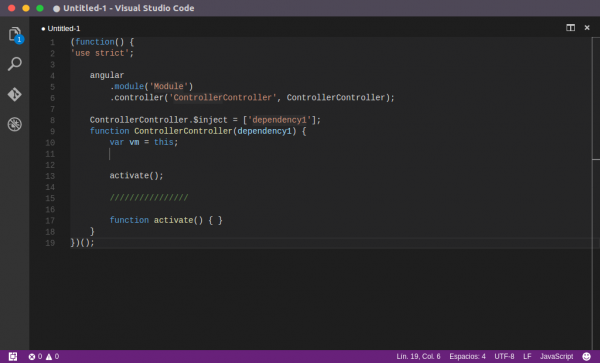600x363 pixels.
Task: Click the green maximize window button
Action: [40, 8]
